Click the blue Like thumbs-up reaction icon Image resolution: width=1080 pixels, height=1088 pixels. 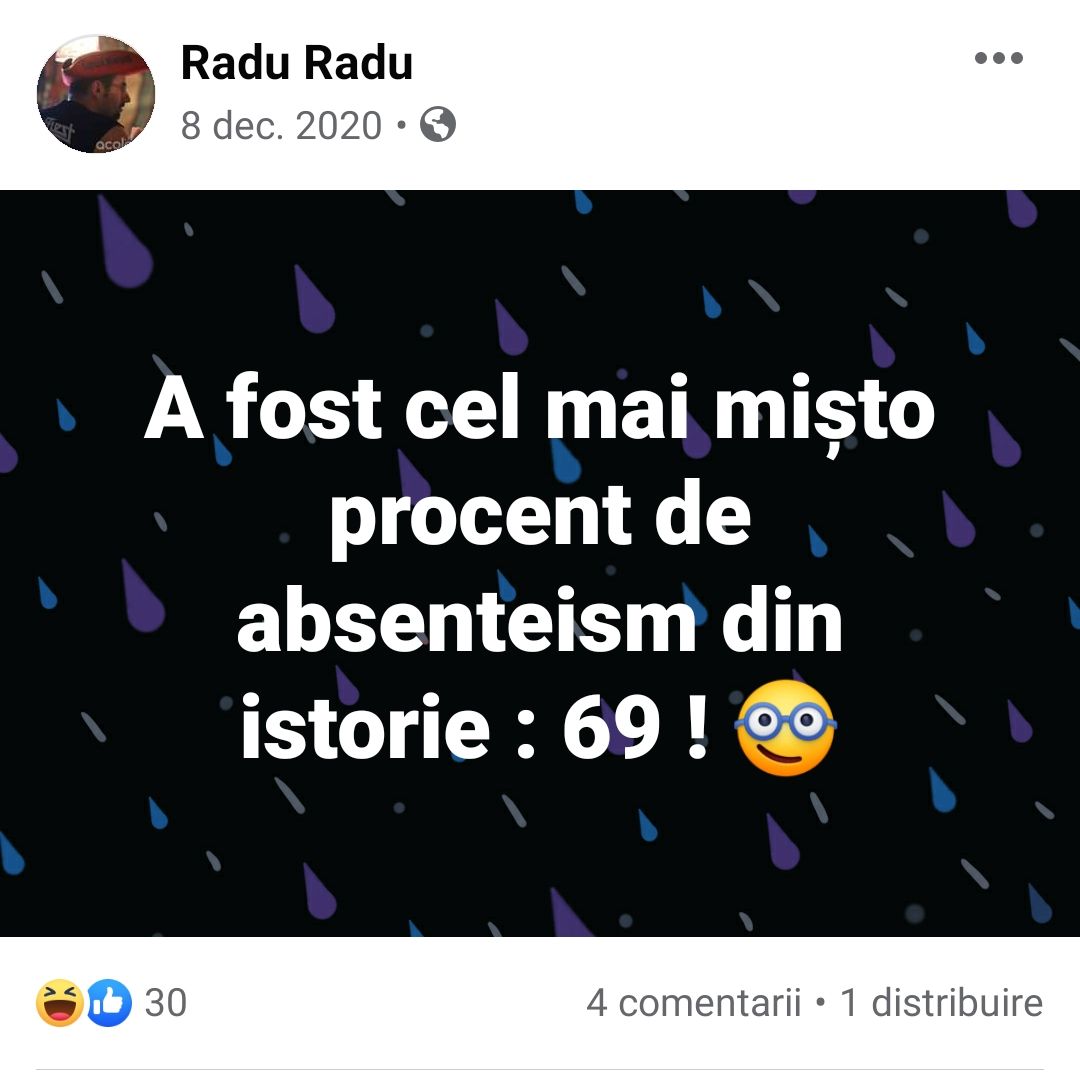coord(109,1003)
